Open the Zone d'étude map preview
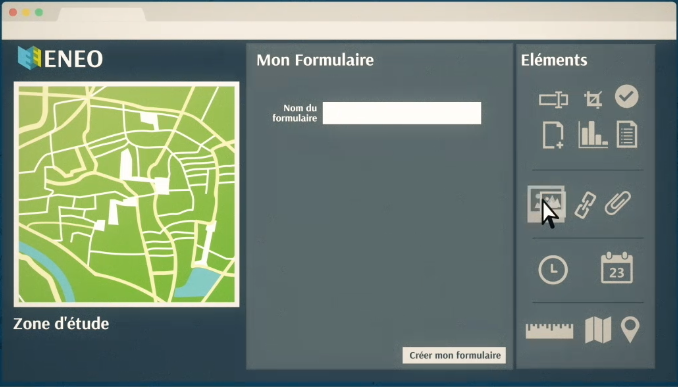The height and width of the screenshot is (387, 678). coord(127,194)
